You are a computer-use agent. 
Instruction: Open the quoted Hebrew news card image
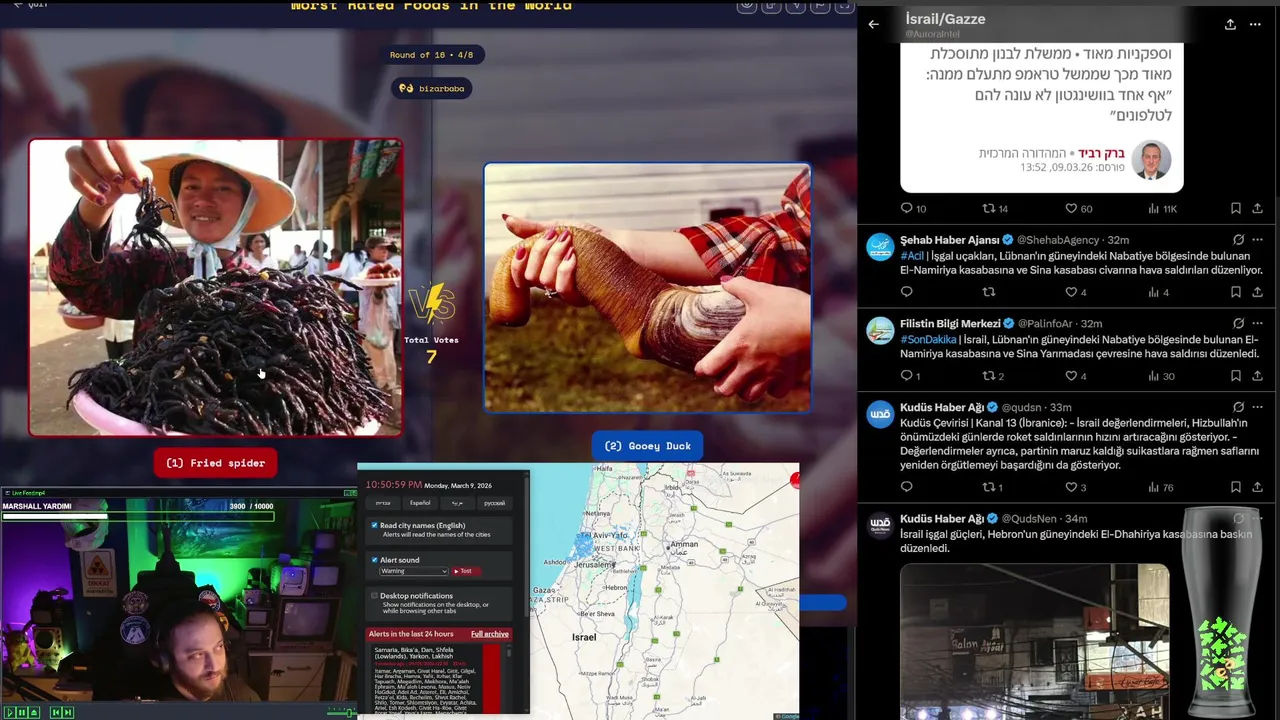coord(1041,115)
